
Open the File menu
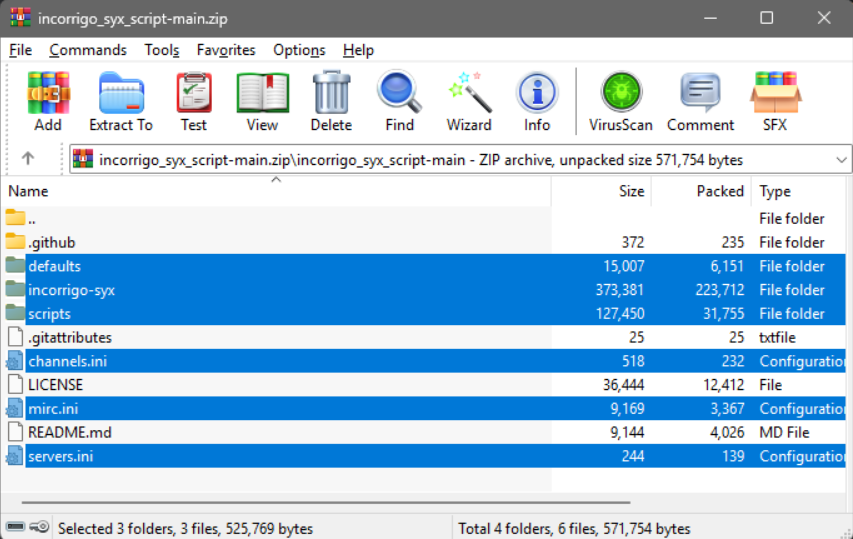pyautogui.click(x=21, y=50)
